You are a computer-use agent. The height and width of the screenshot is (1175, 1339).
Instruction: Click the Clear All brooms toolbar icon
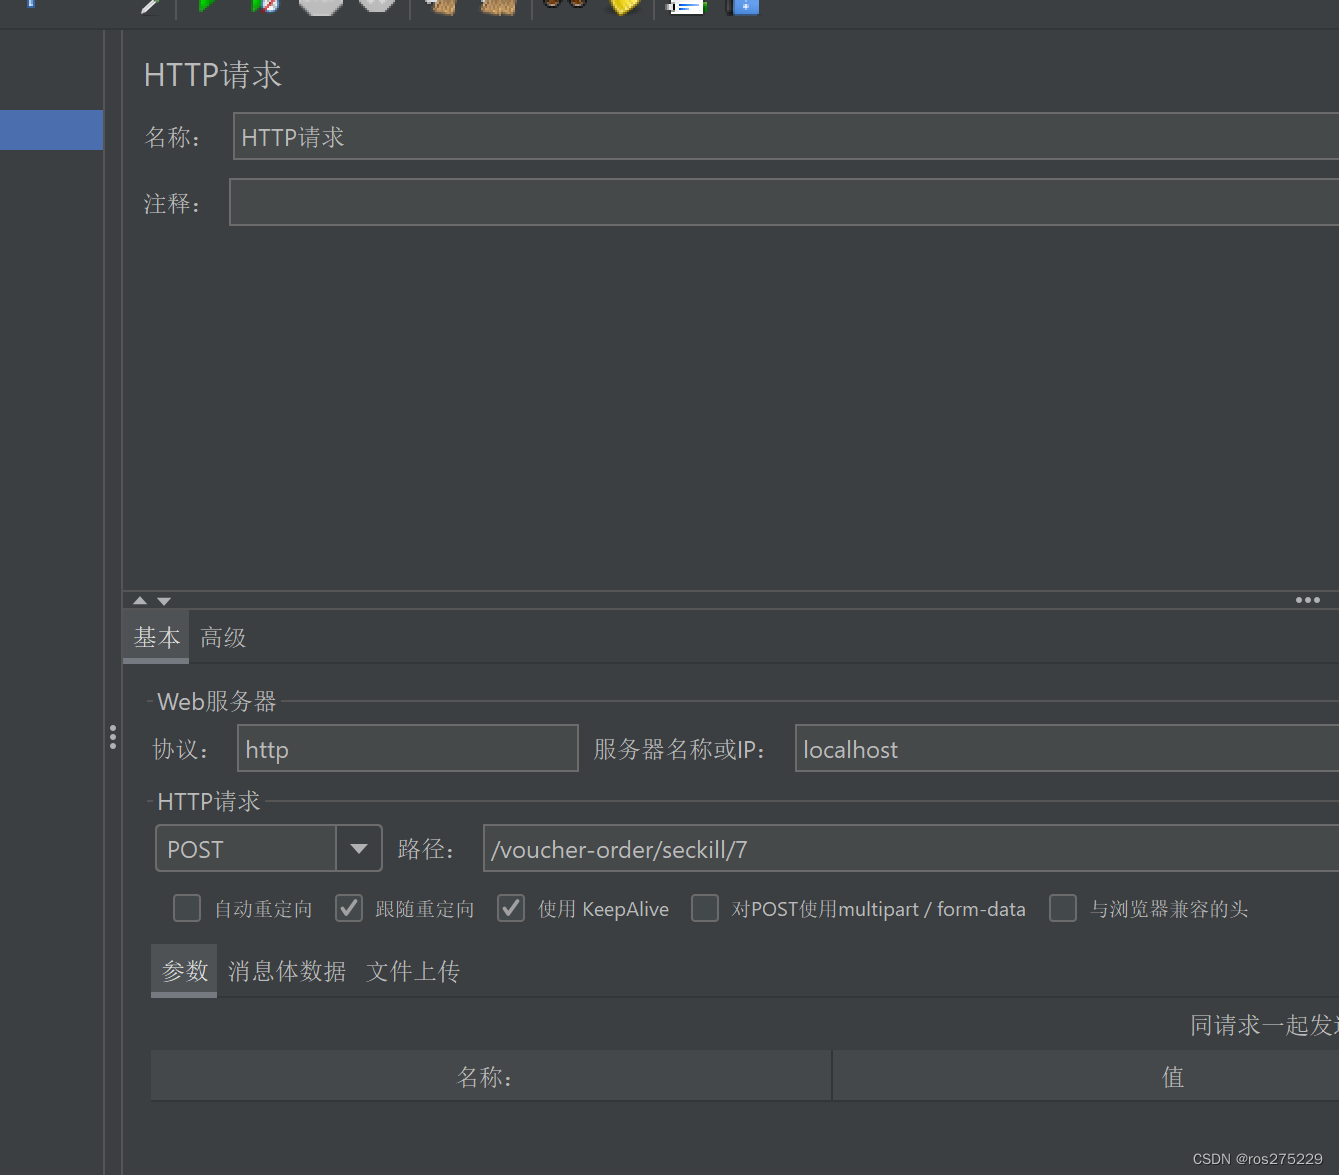(x=498, y=6)
